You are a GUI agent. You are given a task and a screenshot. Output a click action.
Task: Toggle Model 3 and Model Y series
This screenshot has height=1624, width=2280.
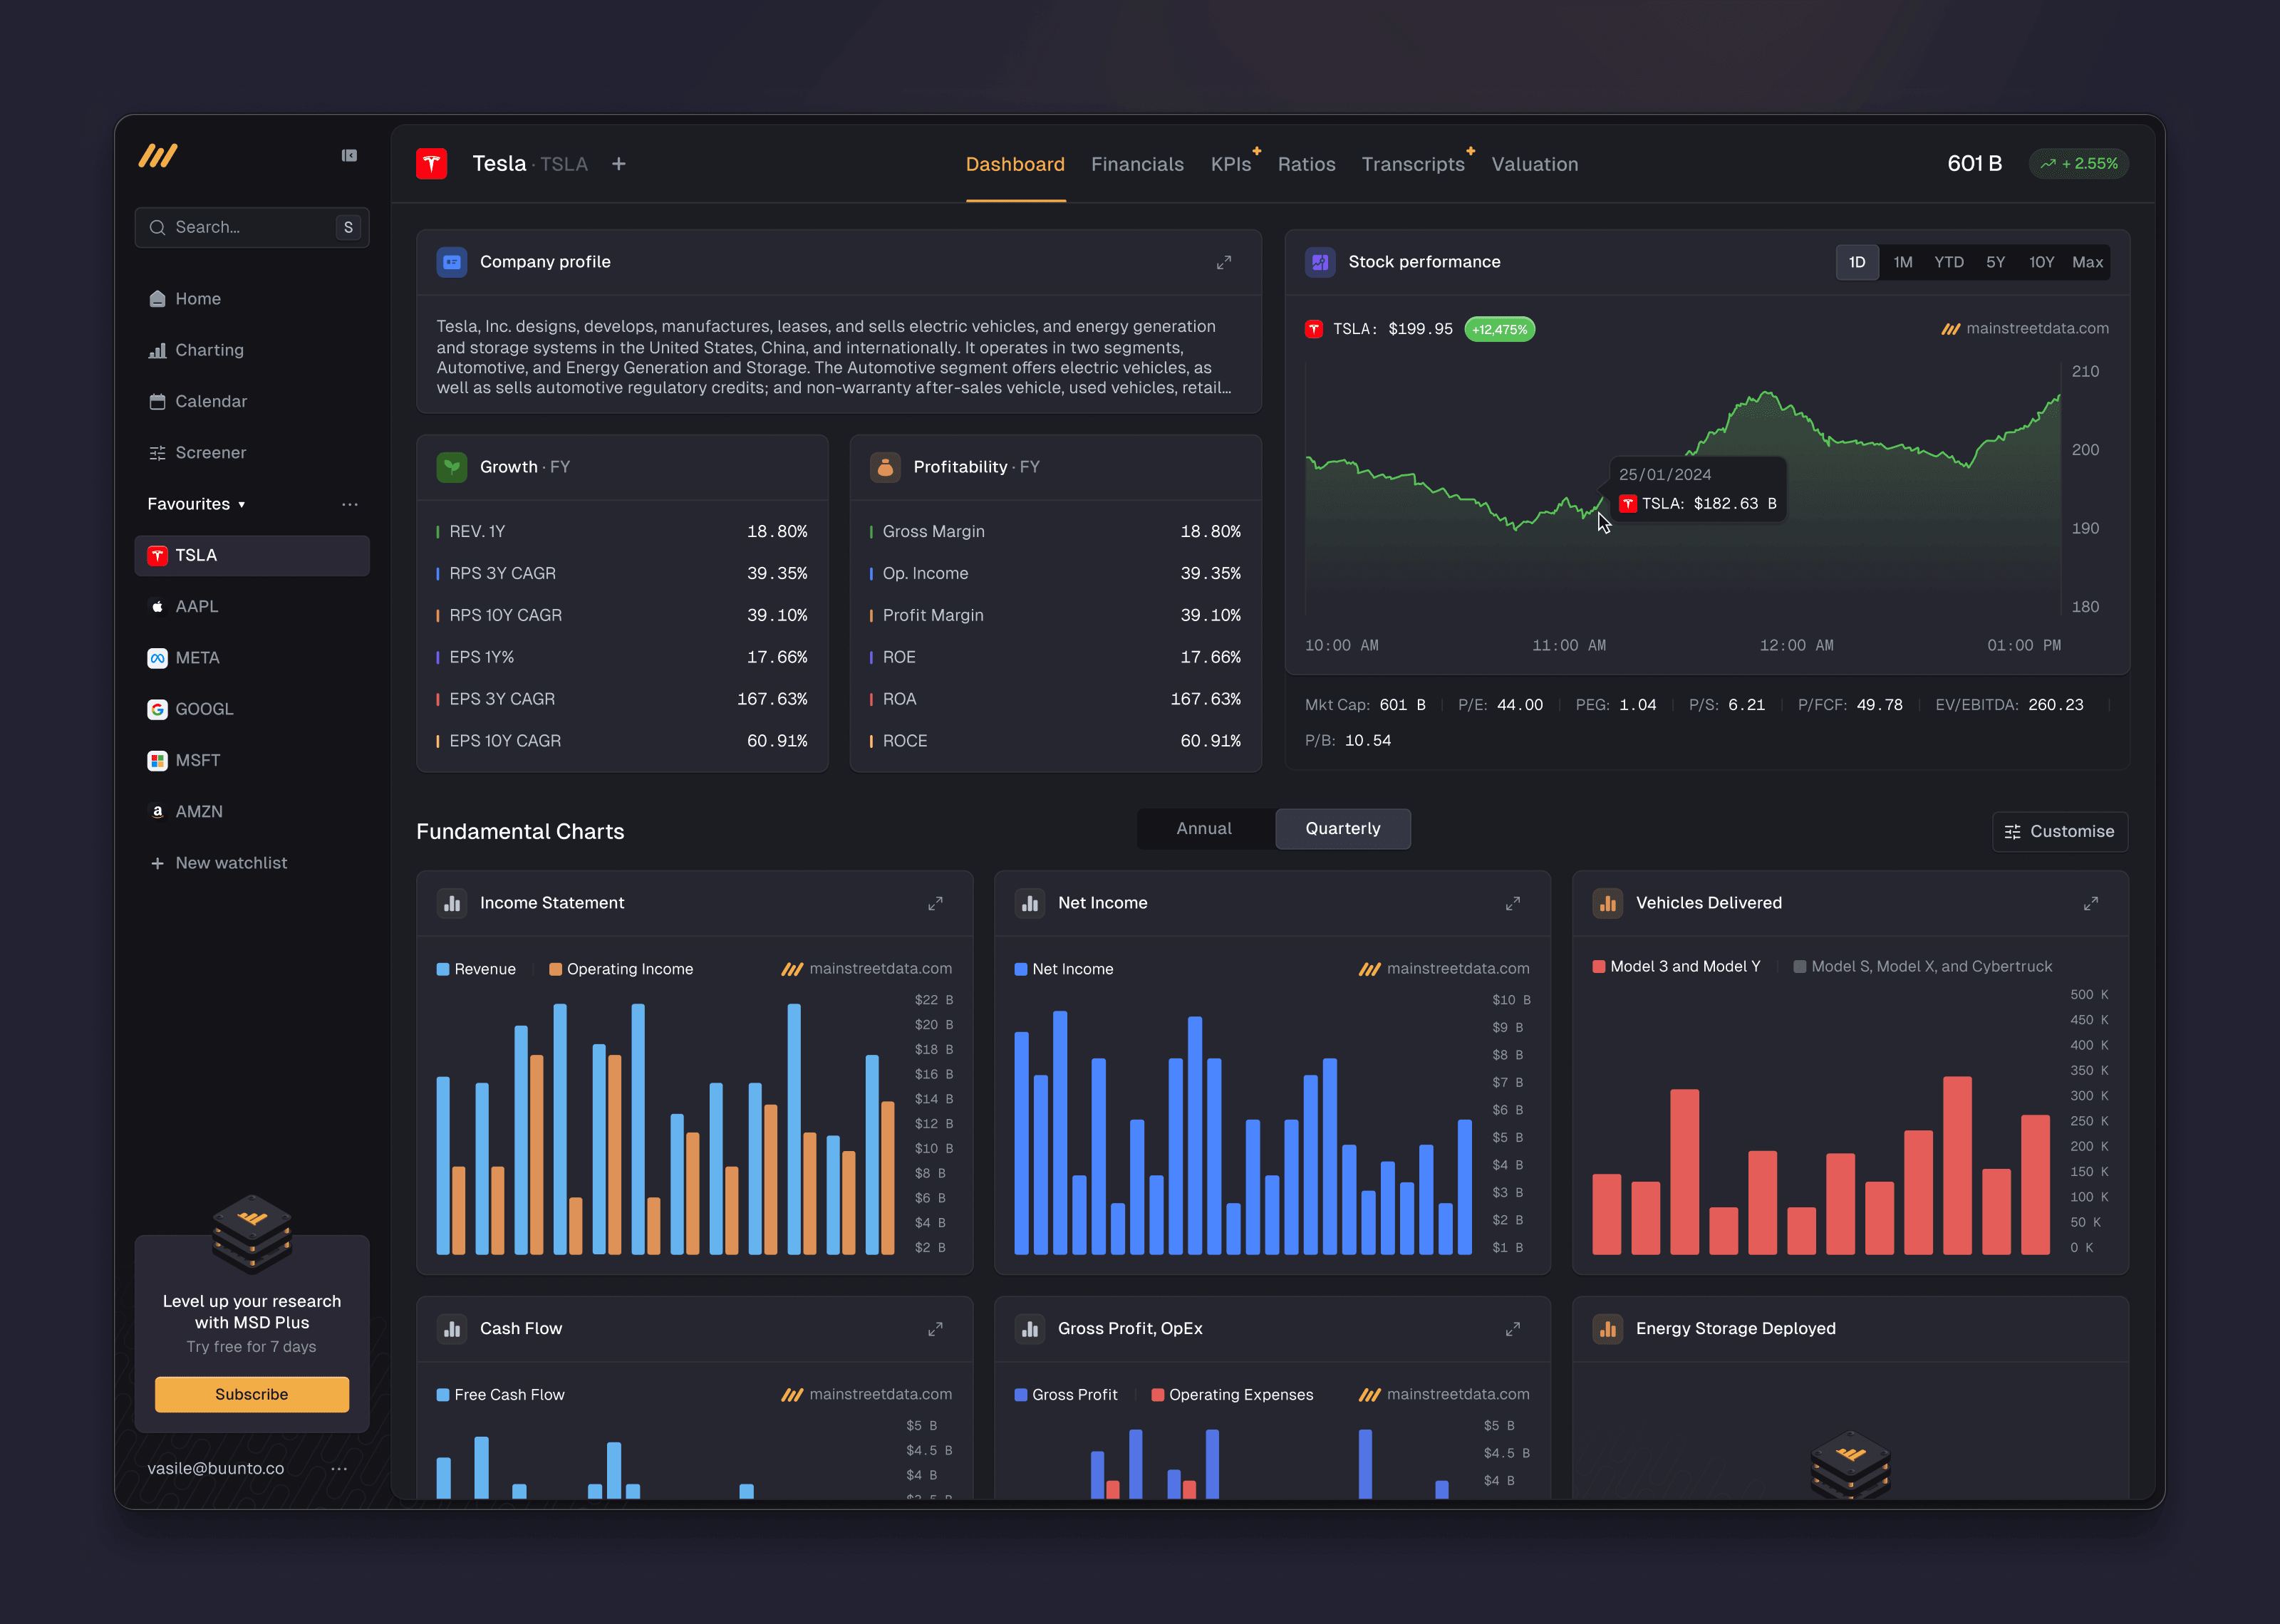point(1676,966)
